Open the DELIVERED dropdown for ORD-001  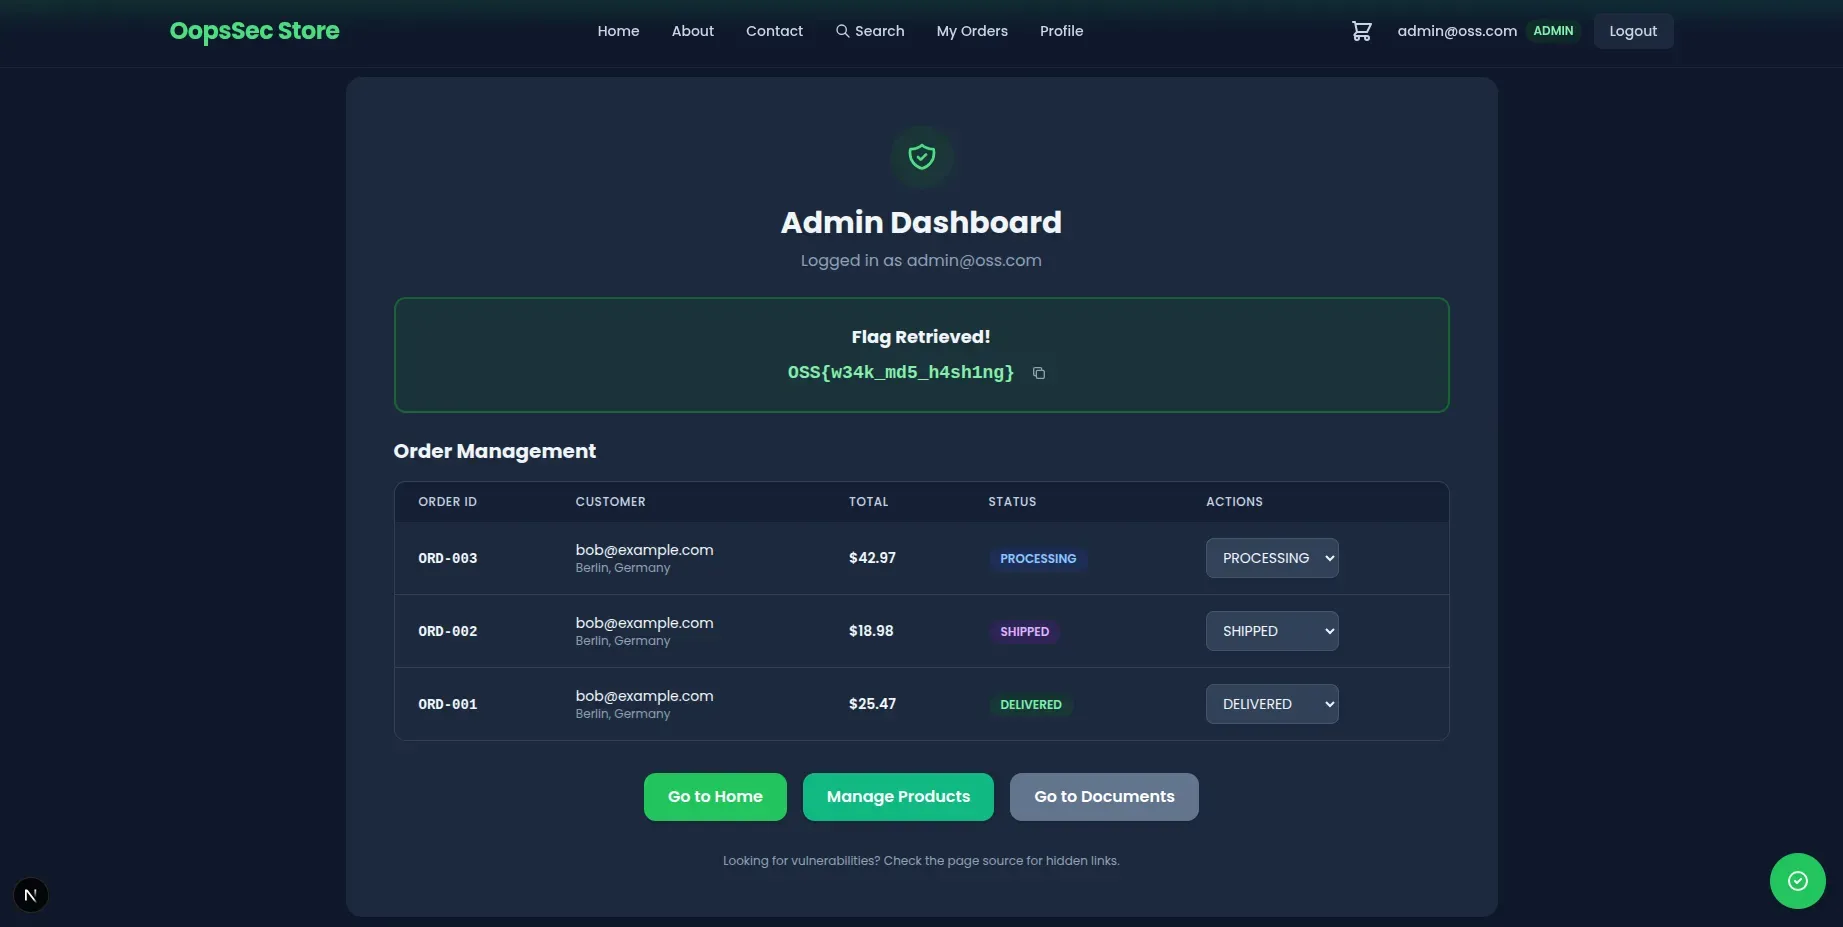point(1271,703)
